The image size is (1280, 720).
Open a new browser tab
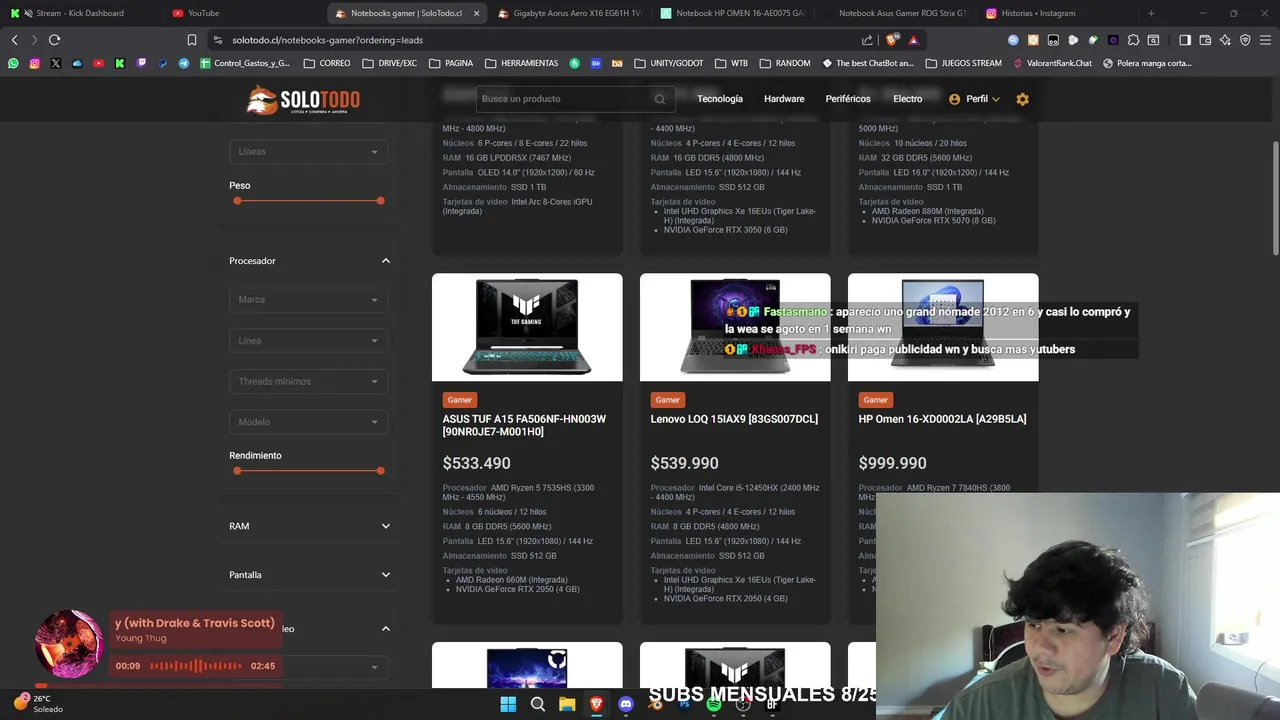coord(1151,13)
